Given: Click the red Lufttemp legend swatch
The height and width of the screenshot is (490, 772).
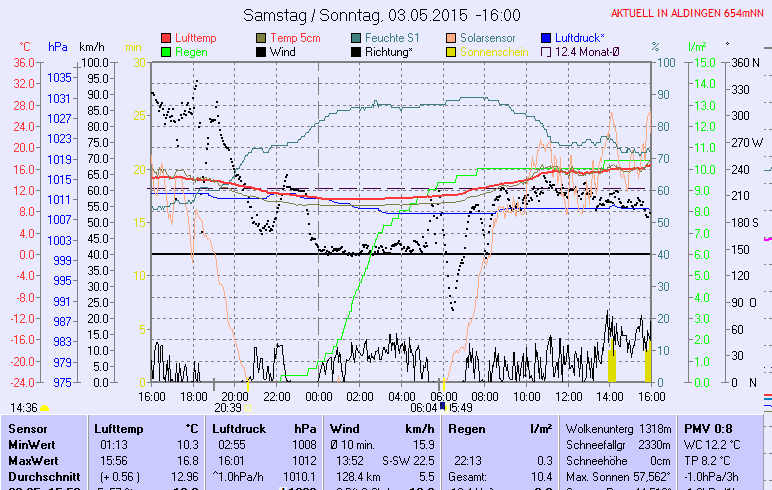Looking at the screenshot, I should pyautogui.click(x=166, y=38).
